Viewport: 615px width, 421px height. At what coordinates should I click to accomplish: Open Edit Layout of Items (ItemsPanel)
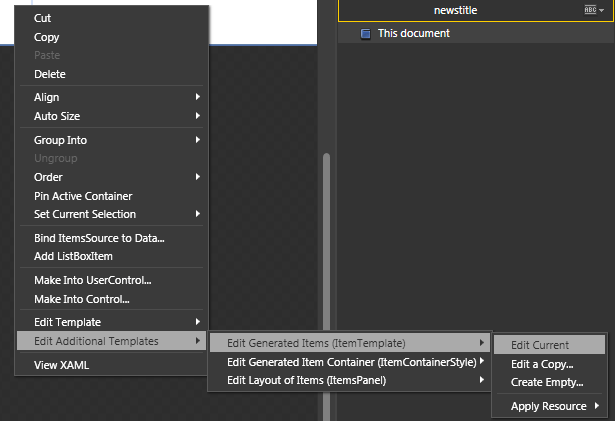tap(350, 380)
